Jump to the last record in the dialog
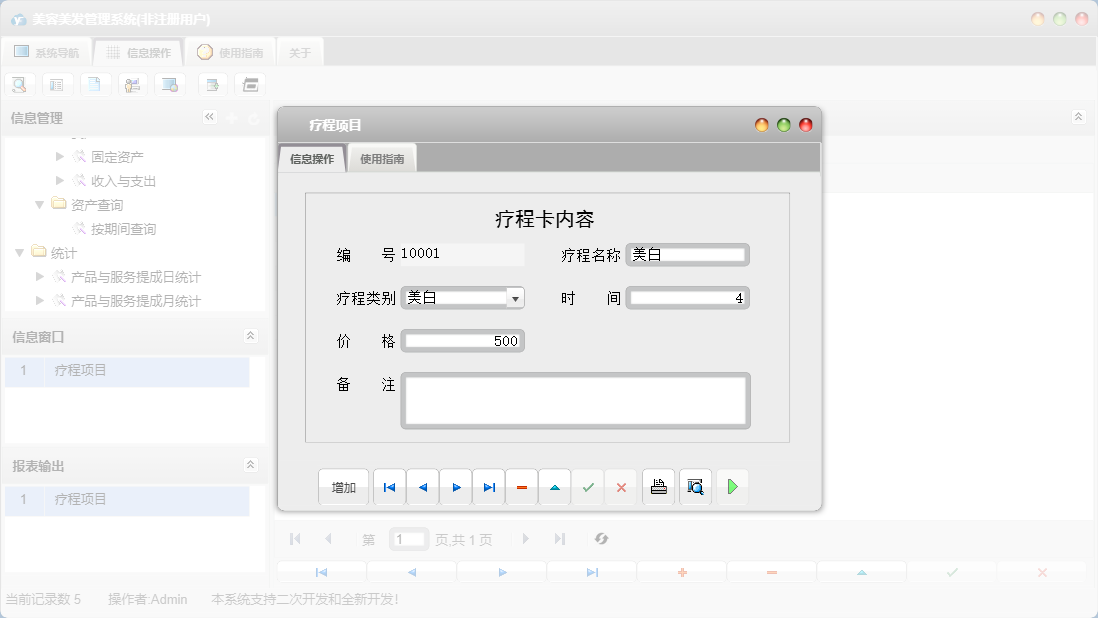Viewport: 1098px width, 618px height. 489,487
